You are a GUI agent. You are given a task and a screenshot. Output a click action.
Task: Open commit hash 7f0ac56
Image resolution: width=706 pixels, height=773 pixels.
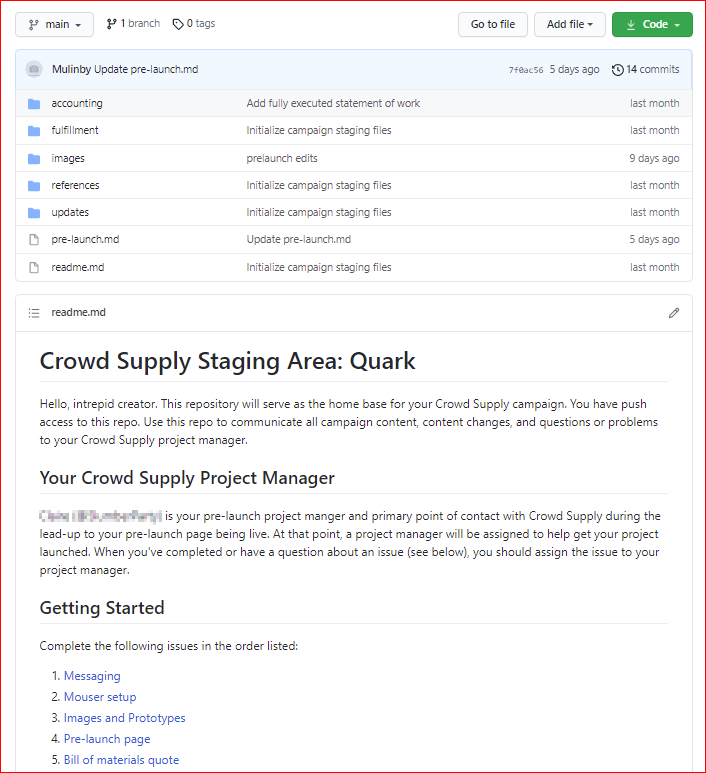[x=526, y=70]
